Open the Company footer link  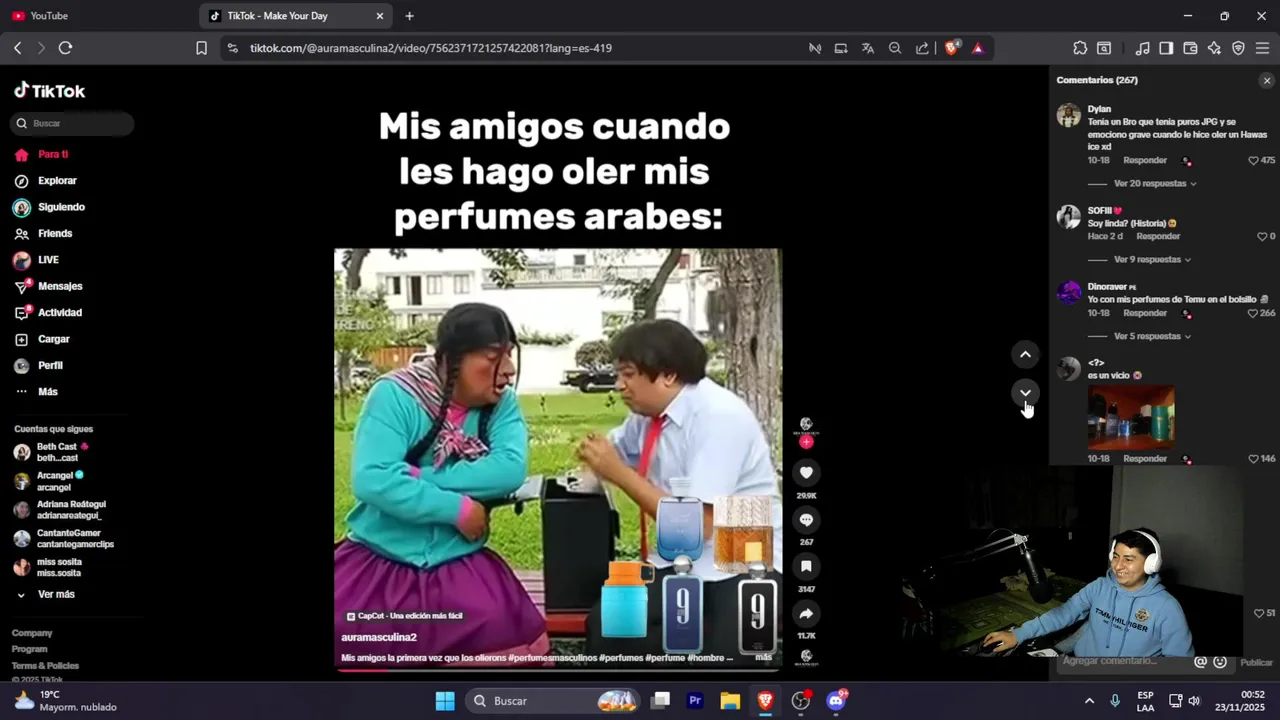click(32, 633)
